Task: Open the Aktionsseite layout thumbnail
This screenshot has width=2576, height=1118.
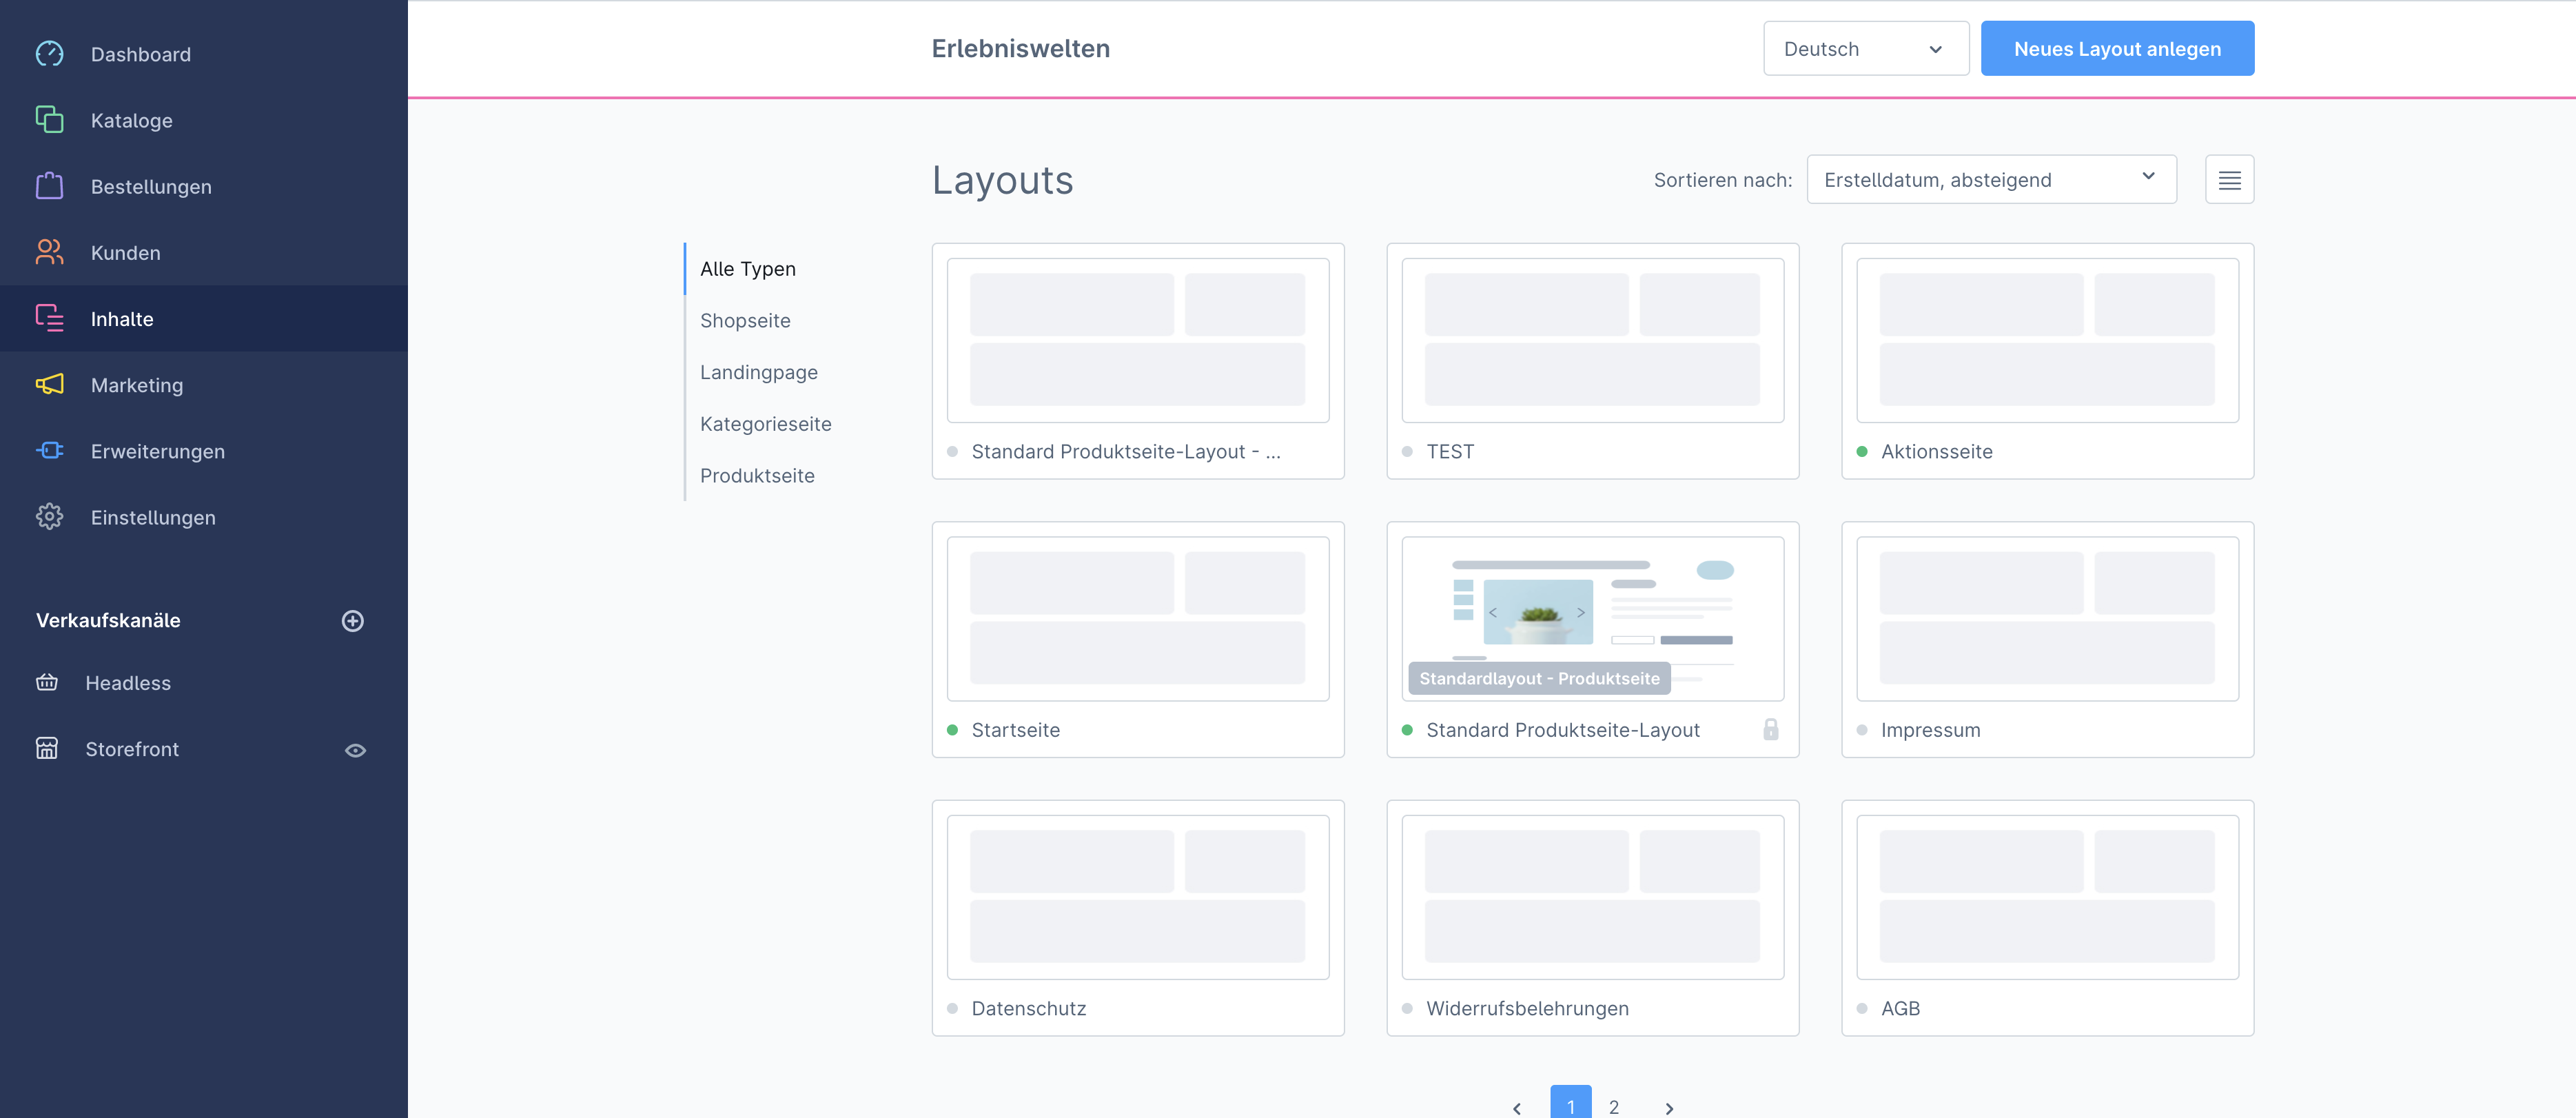Action: coord(2047,340)
